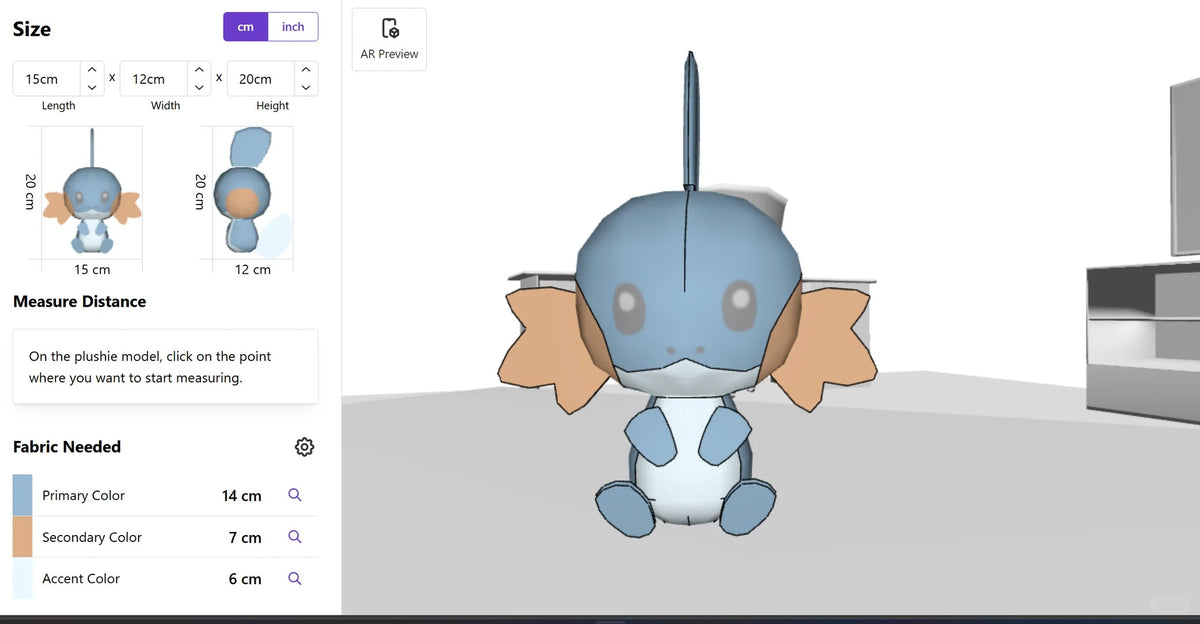
Task: Click magnifier next to Secondary Color
Action: [x=294, y=537]
